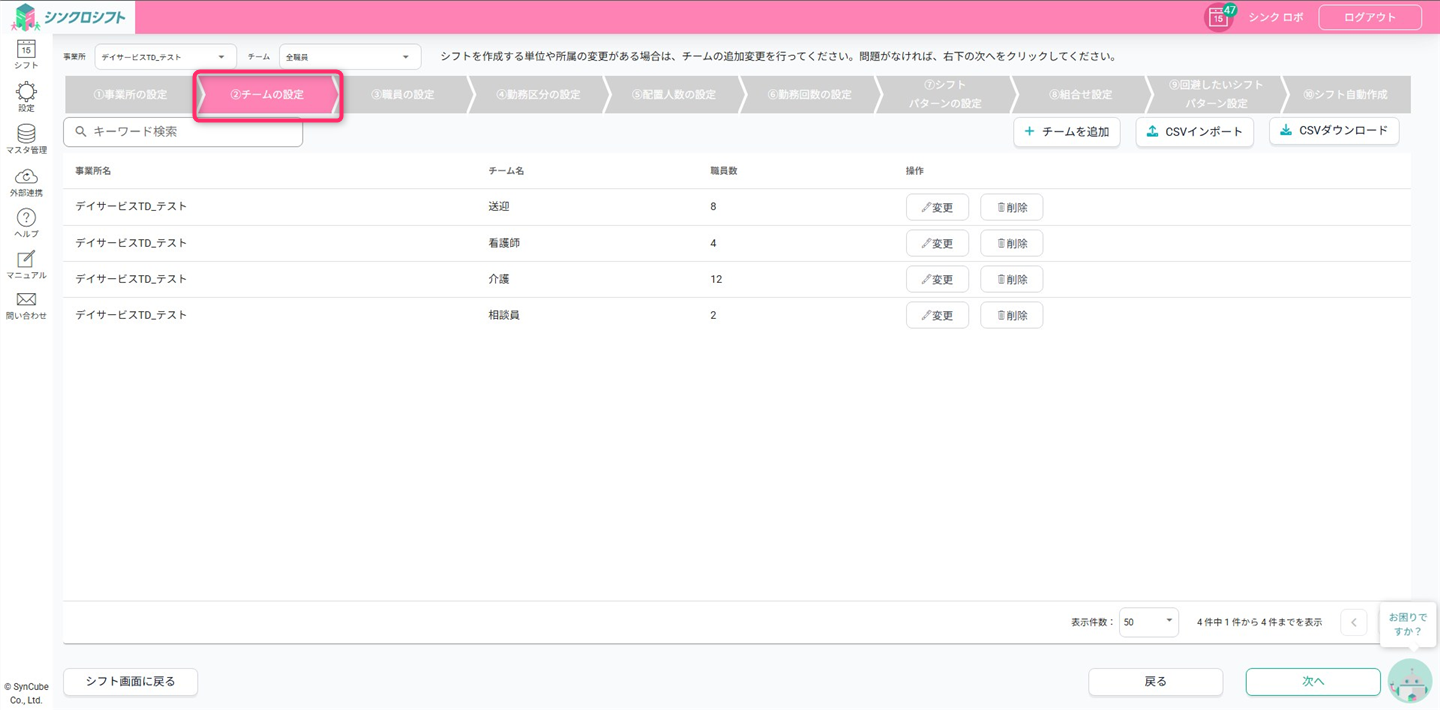
Task: Click the 次へ button
Action: (1312, 682)
